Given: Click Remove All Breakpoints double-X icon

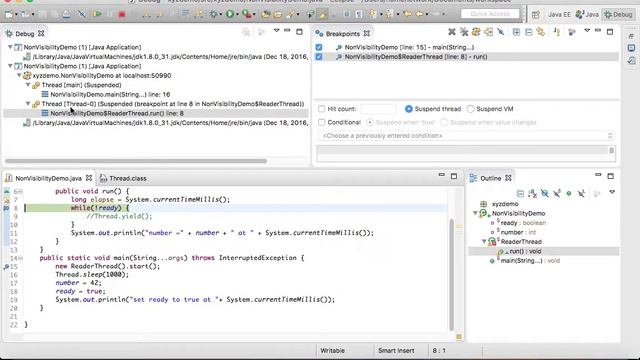Looking at the screenshot, I should coord(464,32).
